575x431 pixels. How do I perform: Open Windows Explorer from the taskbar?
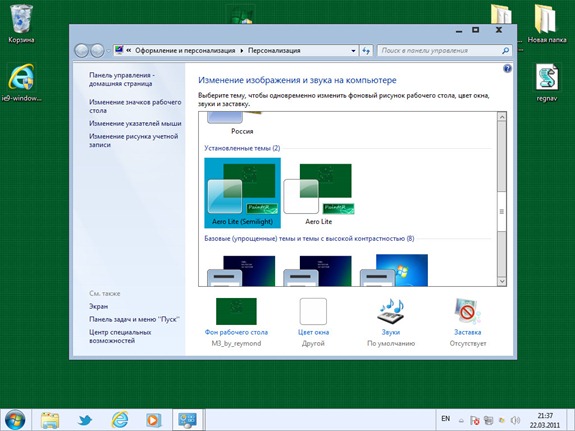tap(50, 420)
